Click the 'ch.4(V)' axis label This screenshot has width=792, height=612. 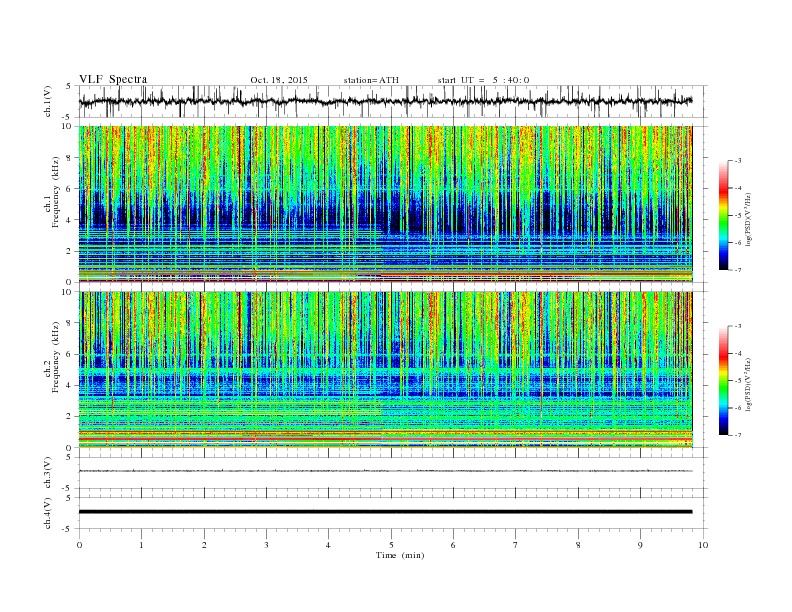(x=48, y=513)
